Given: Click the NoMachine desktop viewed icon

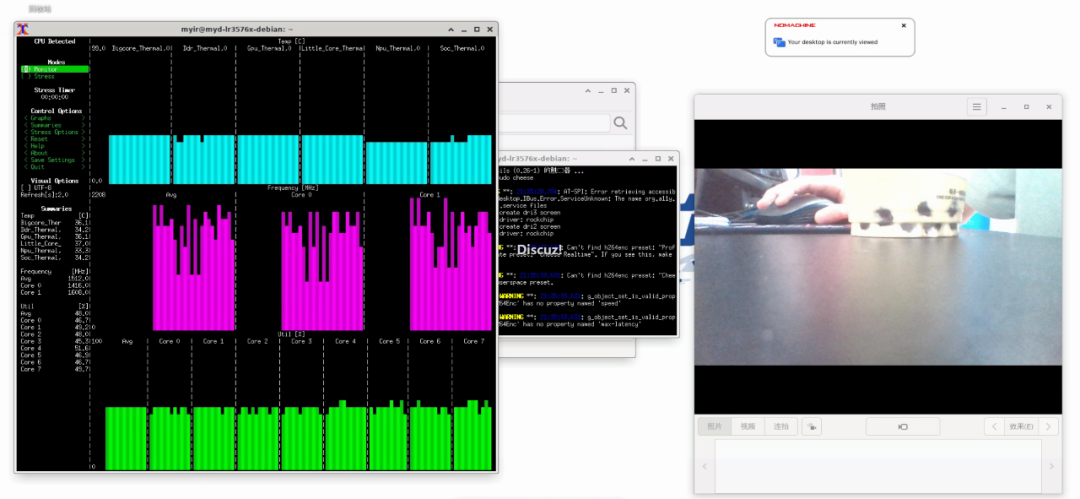Looking at the screenshot, I should click(x=779, y=42).
